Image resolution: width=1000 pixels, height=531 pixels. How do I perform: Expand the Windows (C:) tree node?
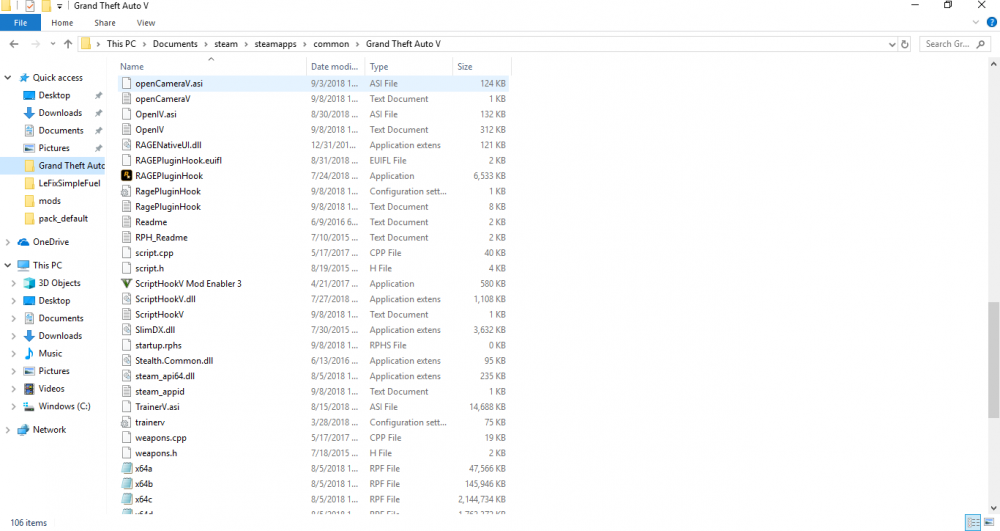(13, 406)
